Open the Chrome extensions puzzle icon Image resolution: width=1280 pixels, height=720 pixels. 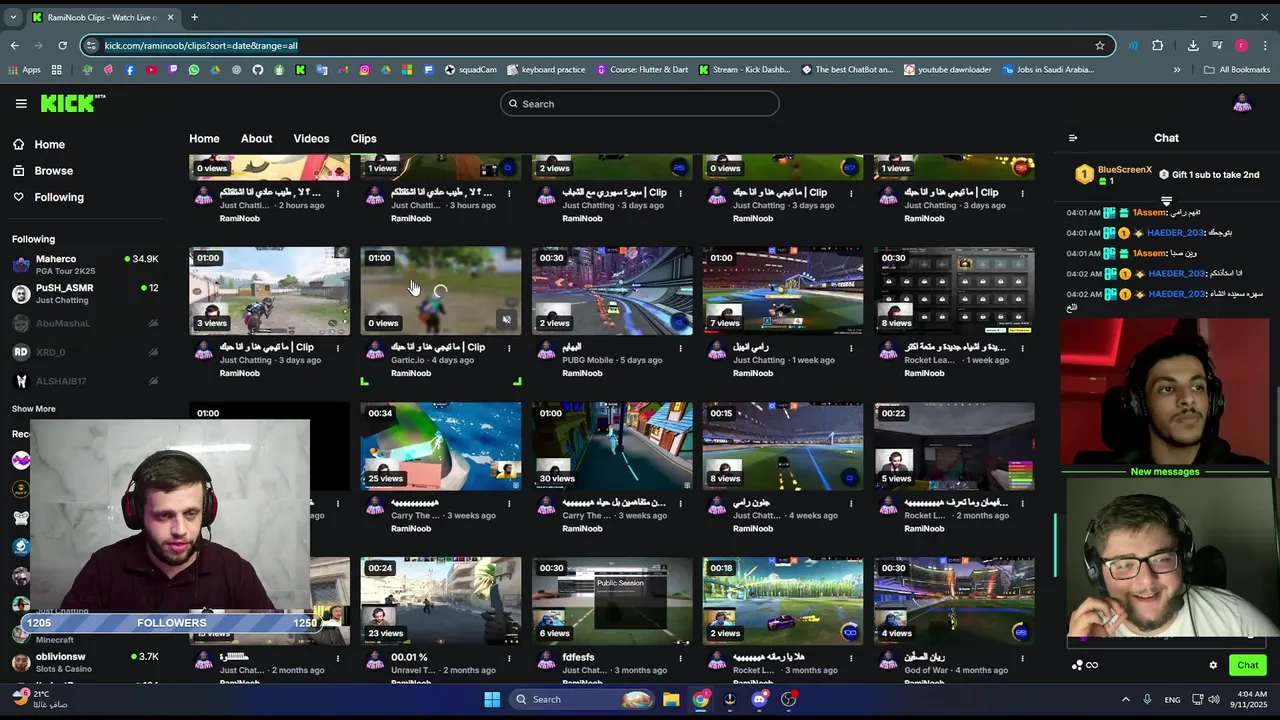coord(1158,45)
